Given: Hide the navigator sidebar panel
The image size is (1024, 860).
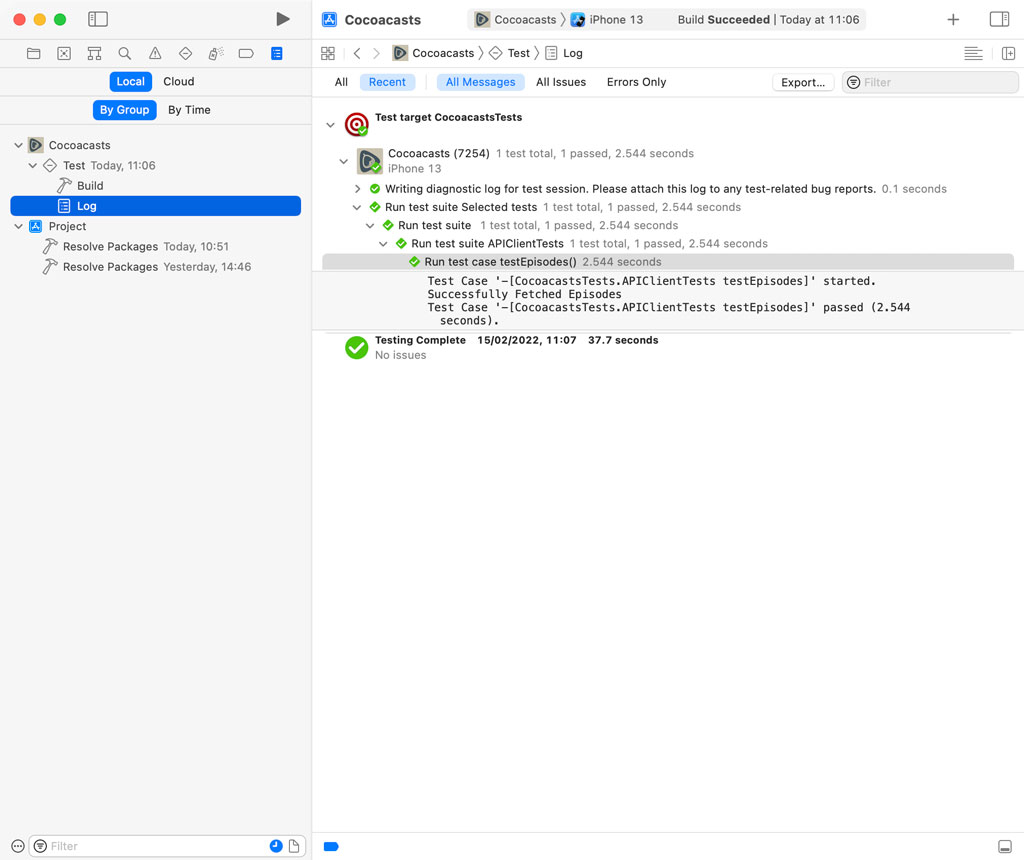Looking at the screenshot, I should [98, 19].
